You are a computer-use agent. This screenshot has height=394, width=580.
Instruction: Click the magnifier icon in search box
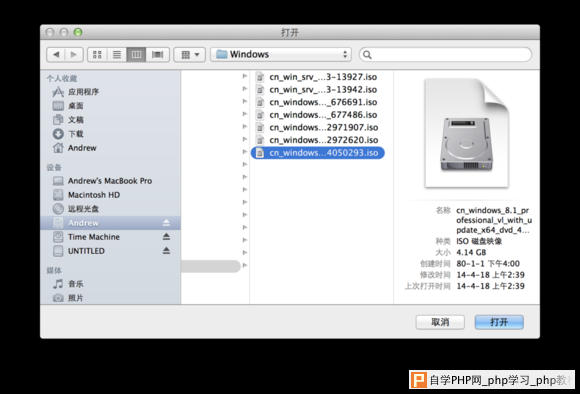pyautogui.click(x=367, y=55)
